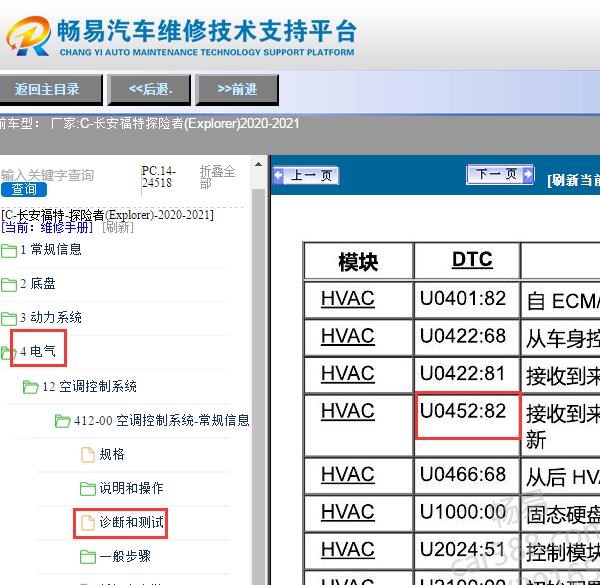Click the folder icon beside 说明和操作
This screenshot has height=585, width=600.
(x=88, y=489)
